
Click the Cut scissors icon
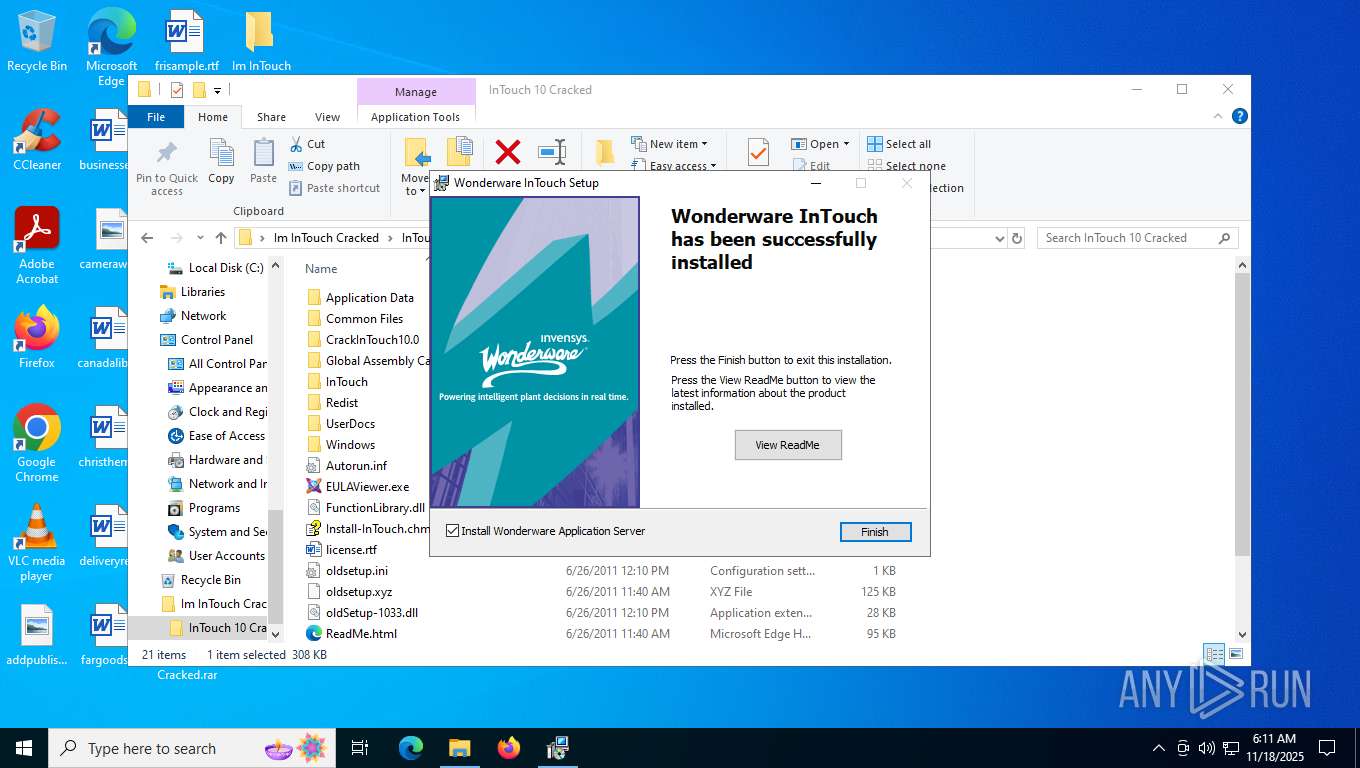(x=297, y=144)
